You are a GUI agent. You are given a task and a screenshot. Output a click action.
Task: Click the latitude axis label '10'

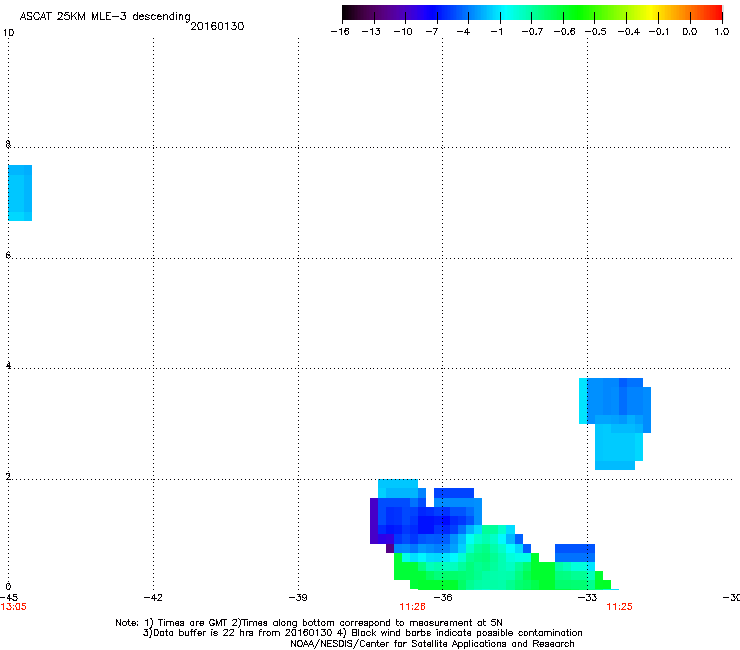tap(8, 33)
